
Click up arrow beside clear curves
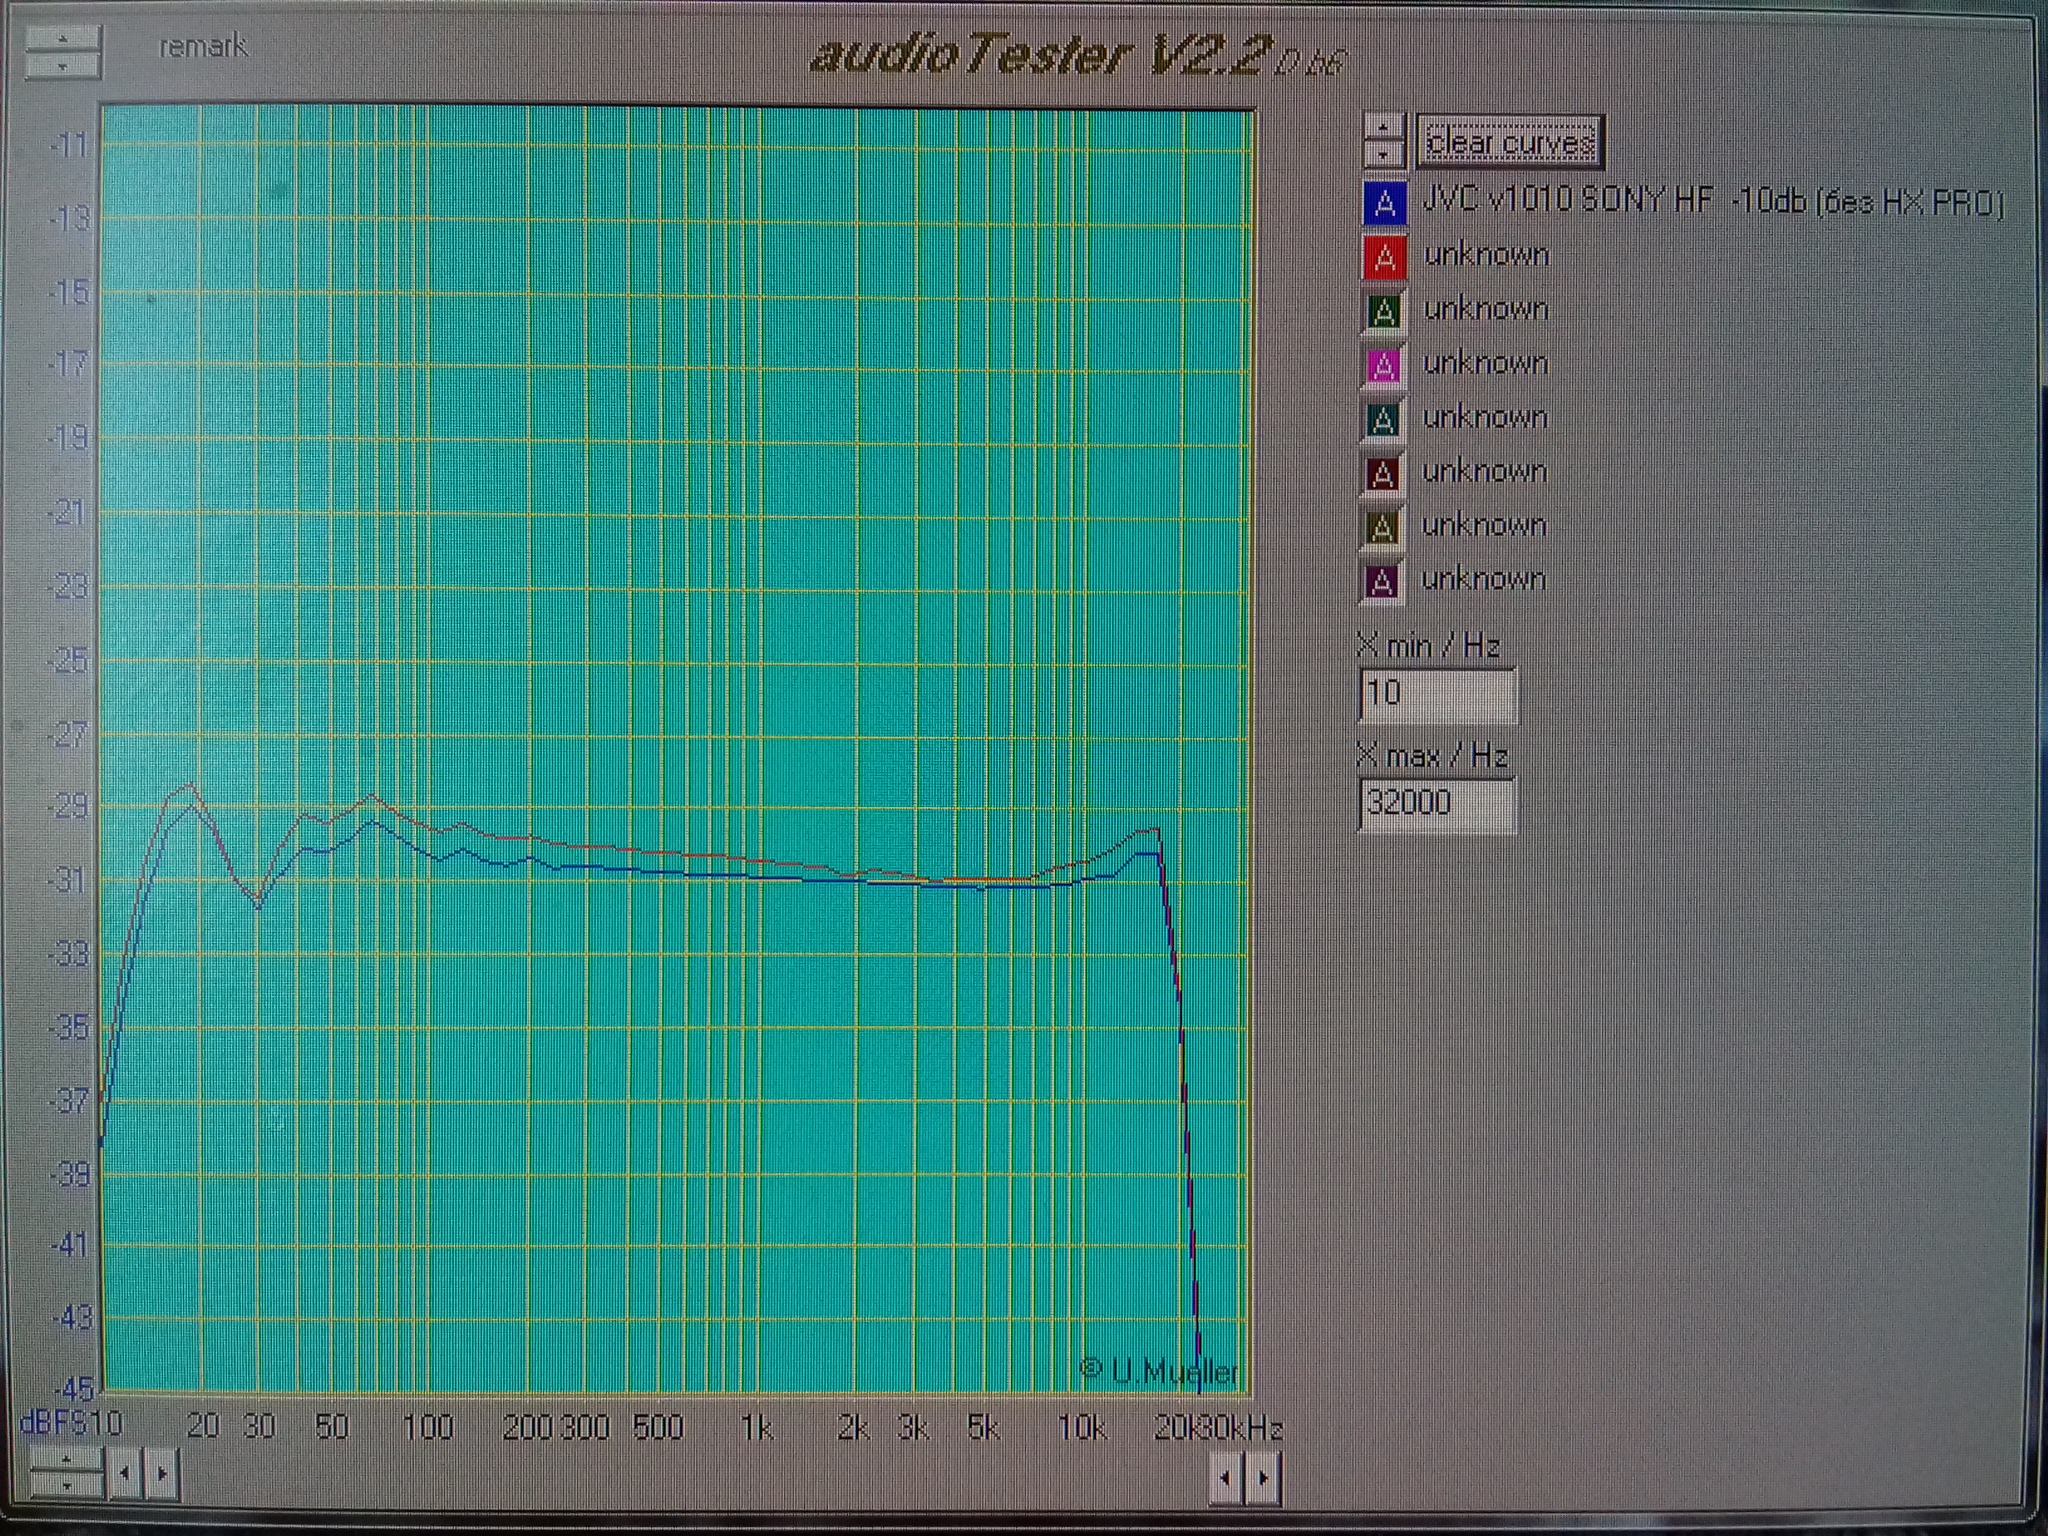coord(1384,127)
